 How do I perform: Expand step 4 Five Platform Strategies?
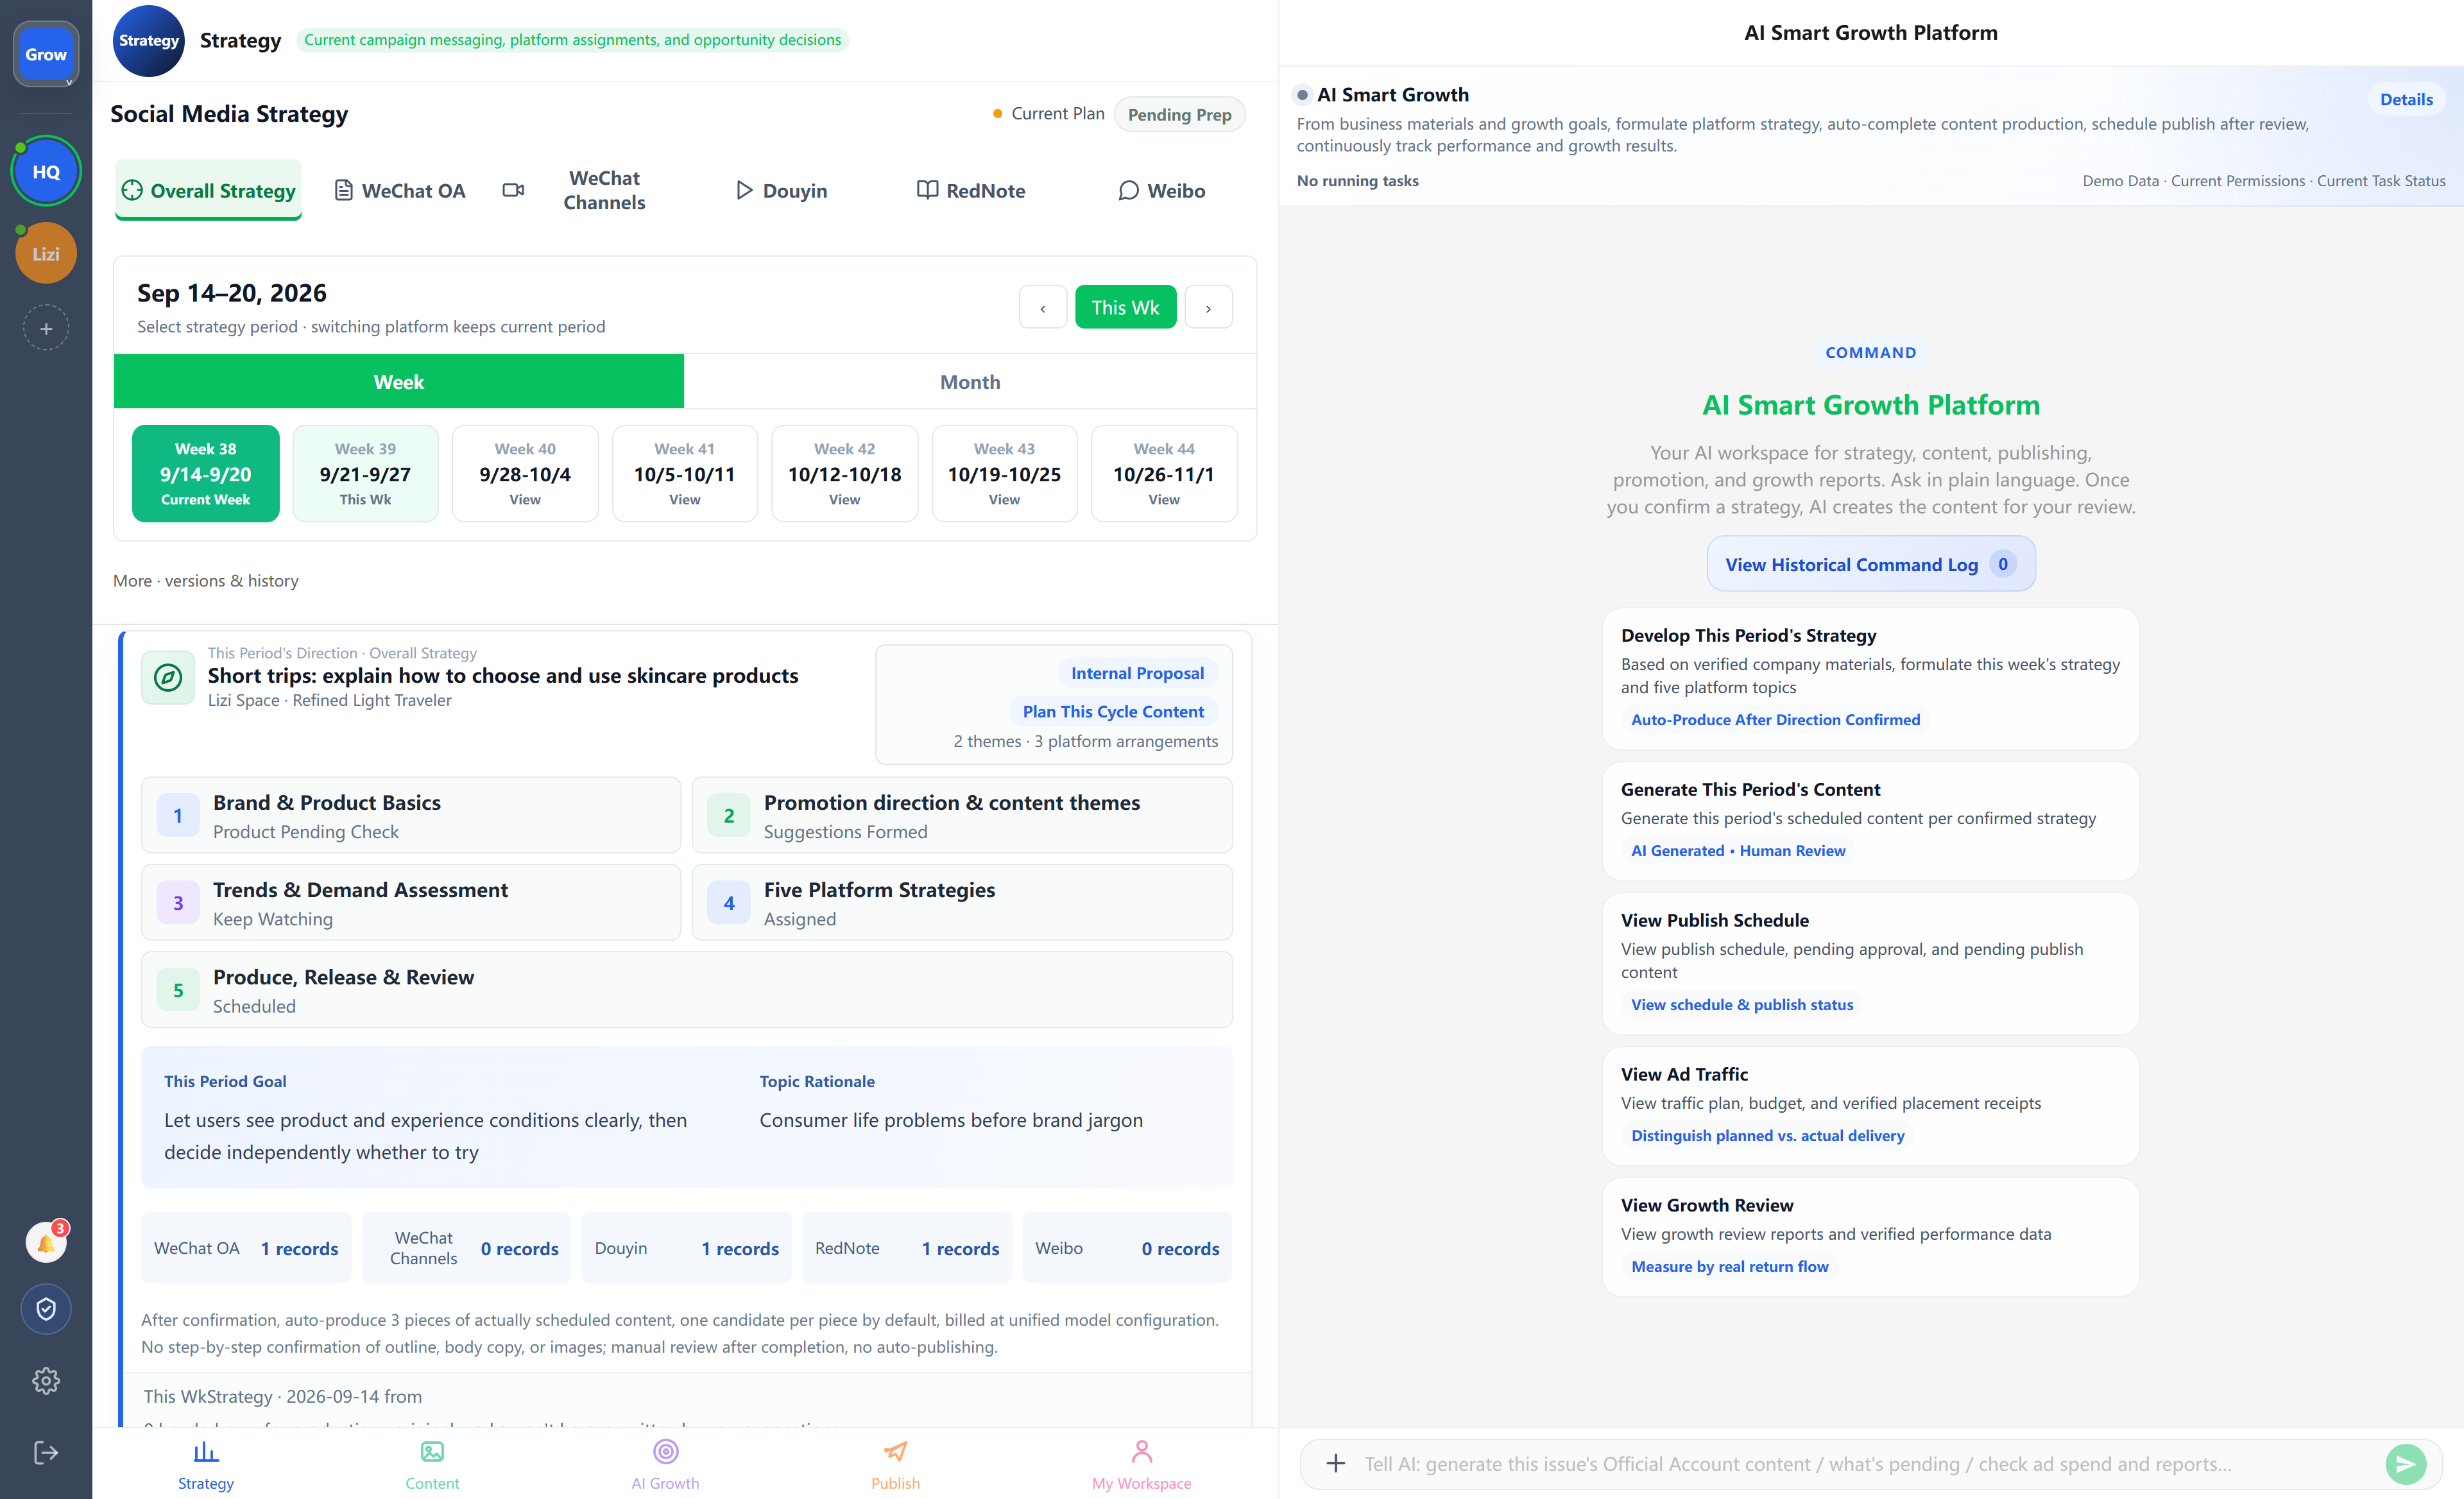pyautogui.click(x=962, y=902)
